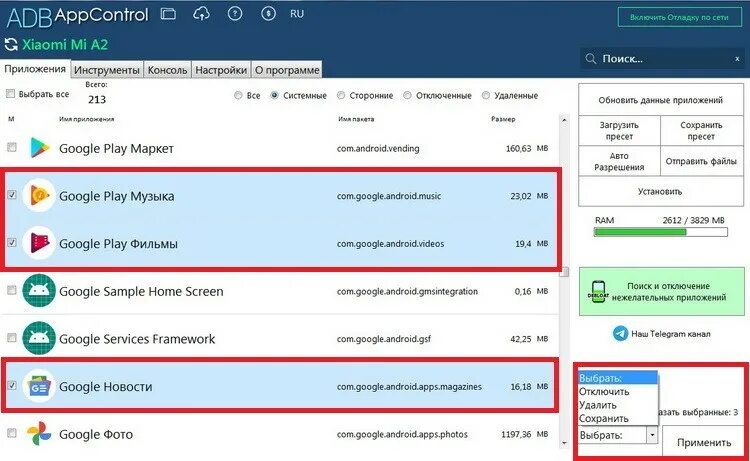Click the app list scrollbar thumb
The image size is (750, 461).
coord(564,272)
